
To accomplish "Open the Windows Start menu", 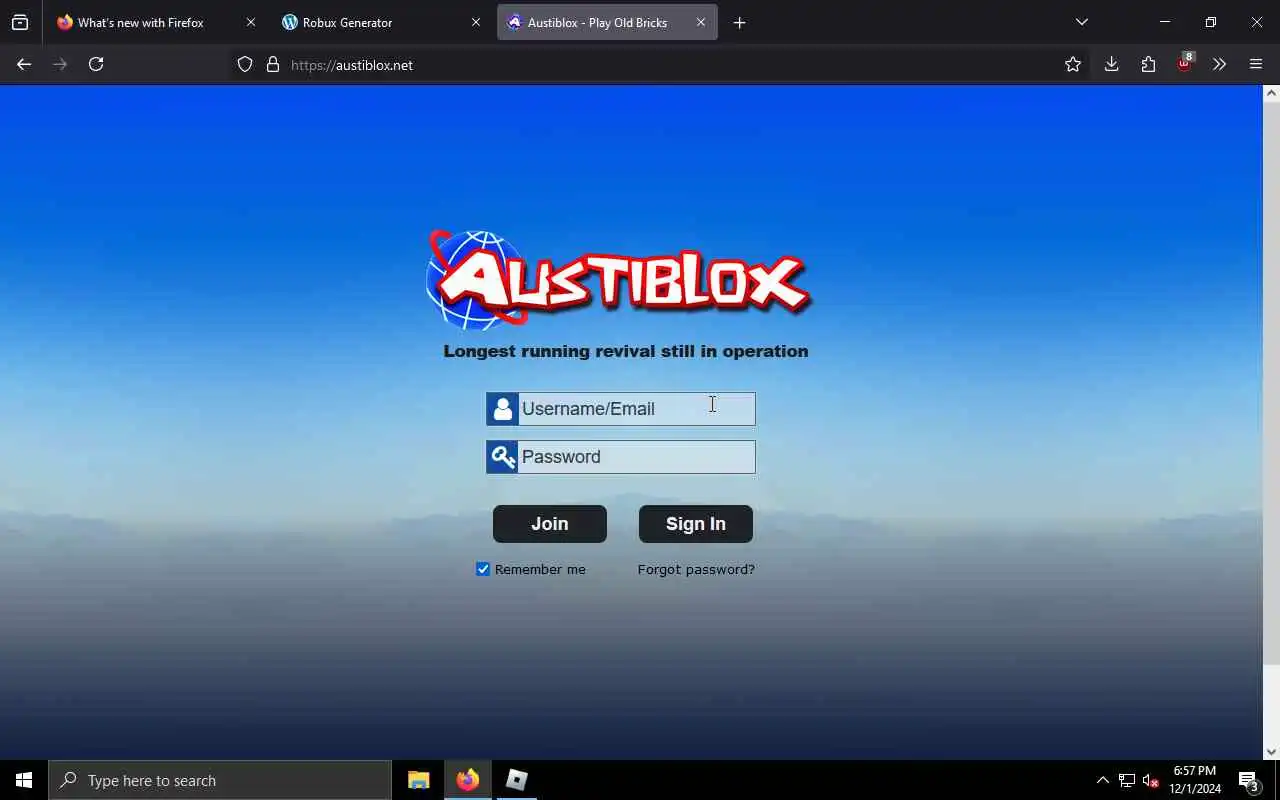I will pyautogui.click(x=24, y=780).
